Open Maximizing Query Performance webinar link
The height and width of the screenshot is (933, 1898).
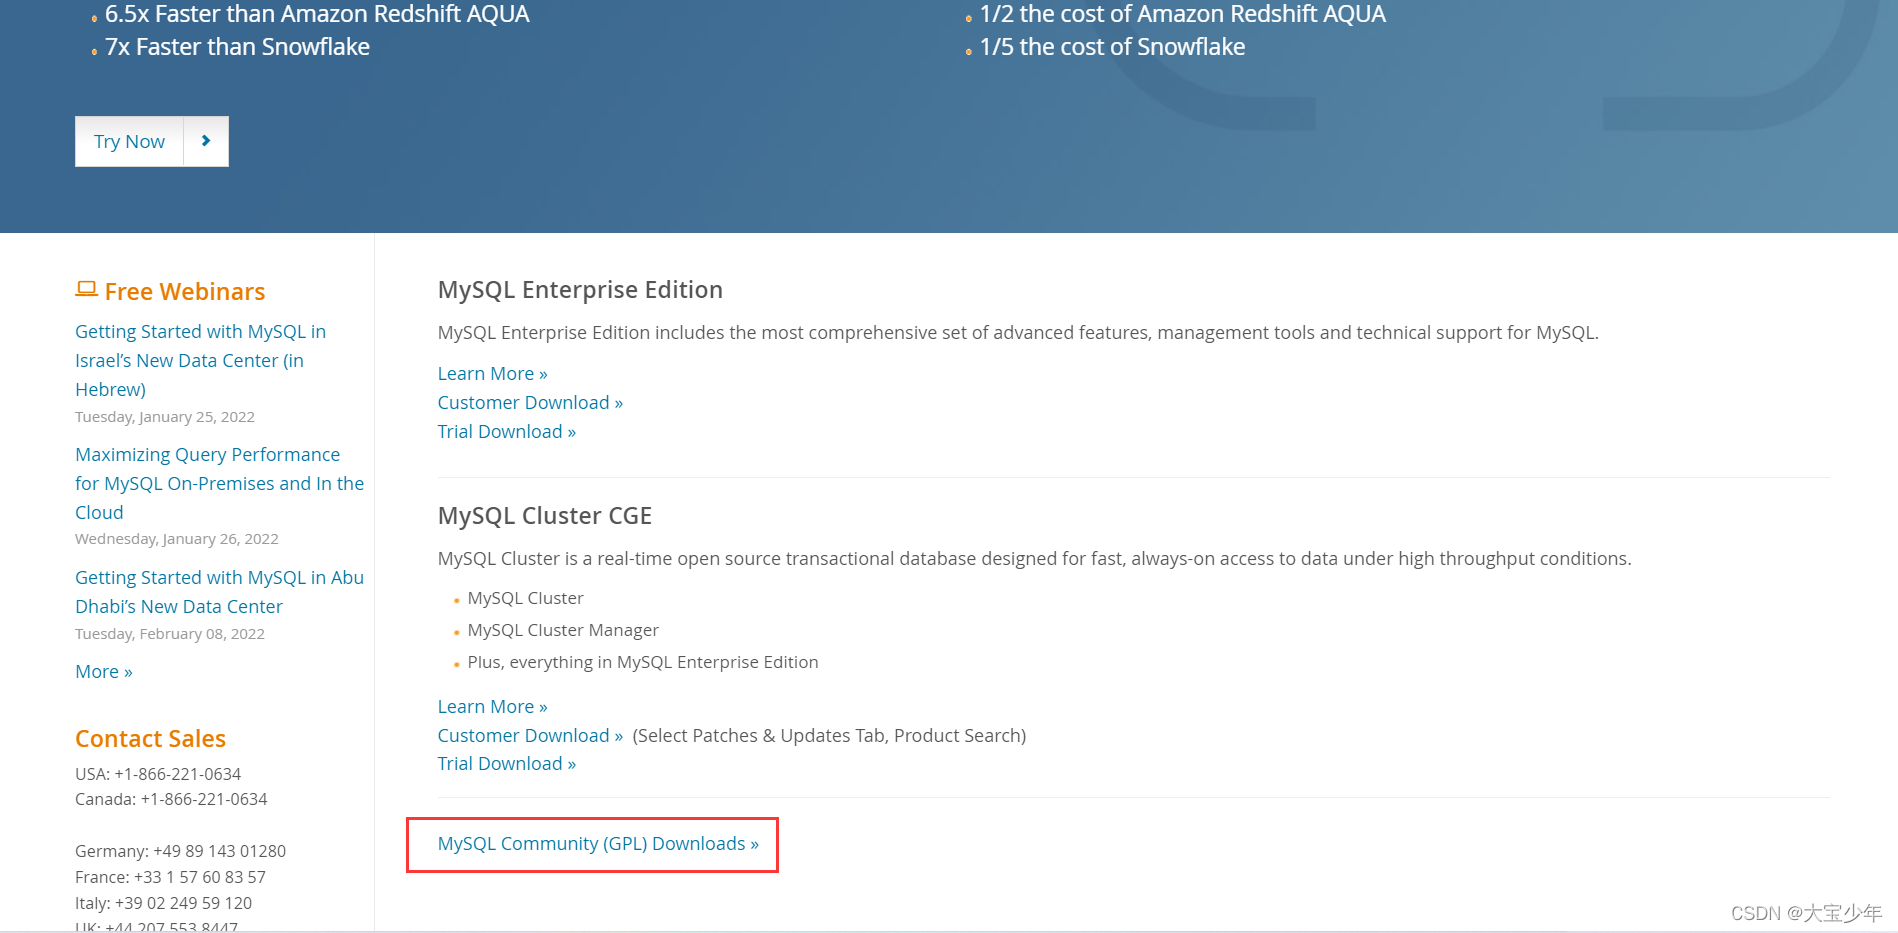(219, 483)
